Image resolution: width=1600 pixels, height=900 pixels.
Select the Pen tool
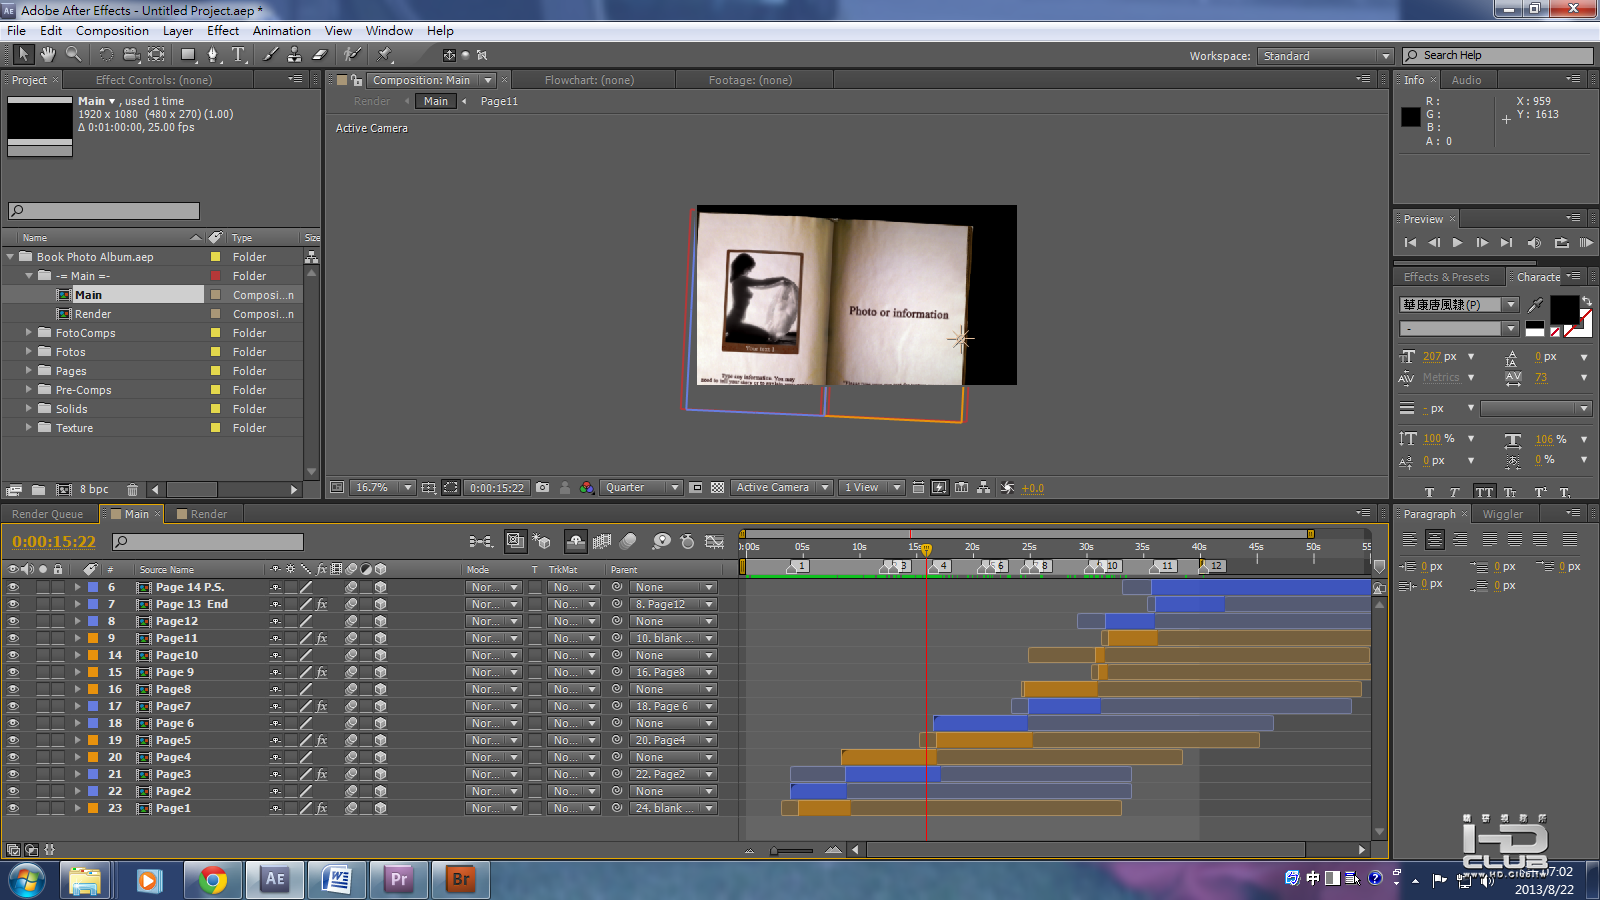click(213, 55)
